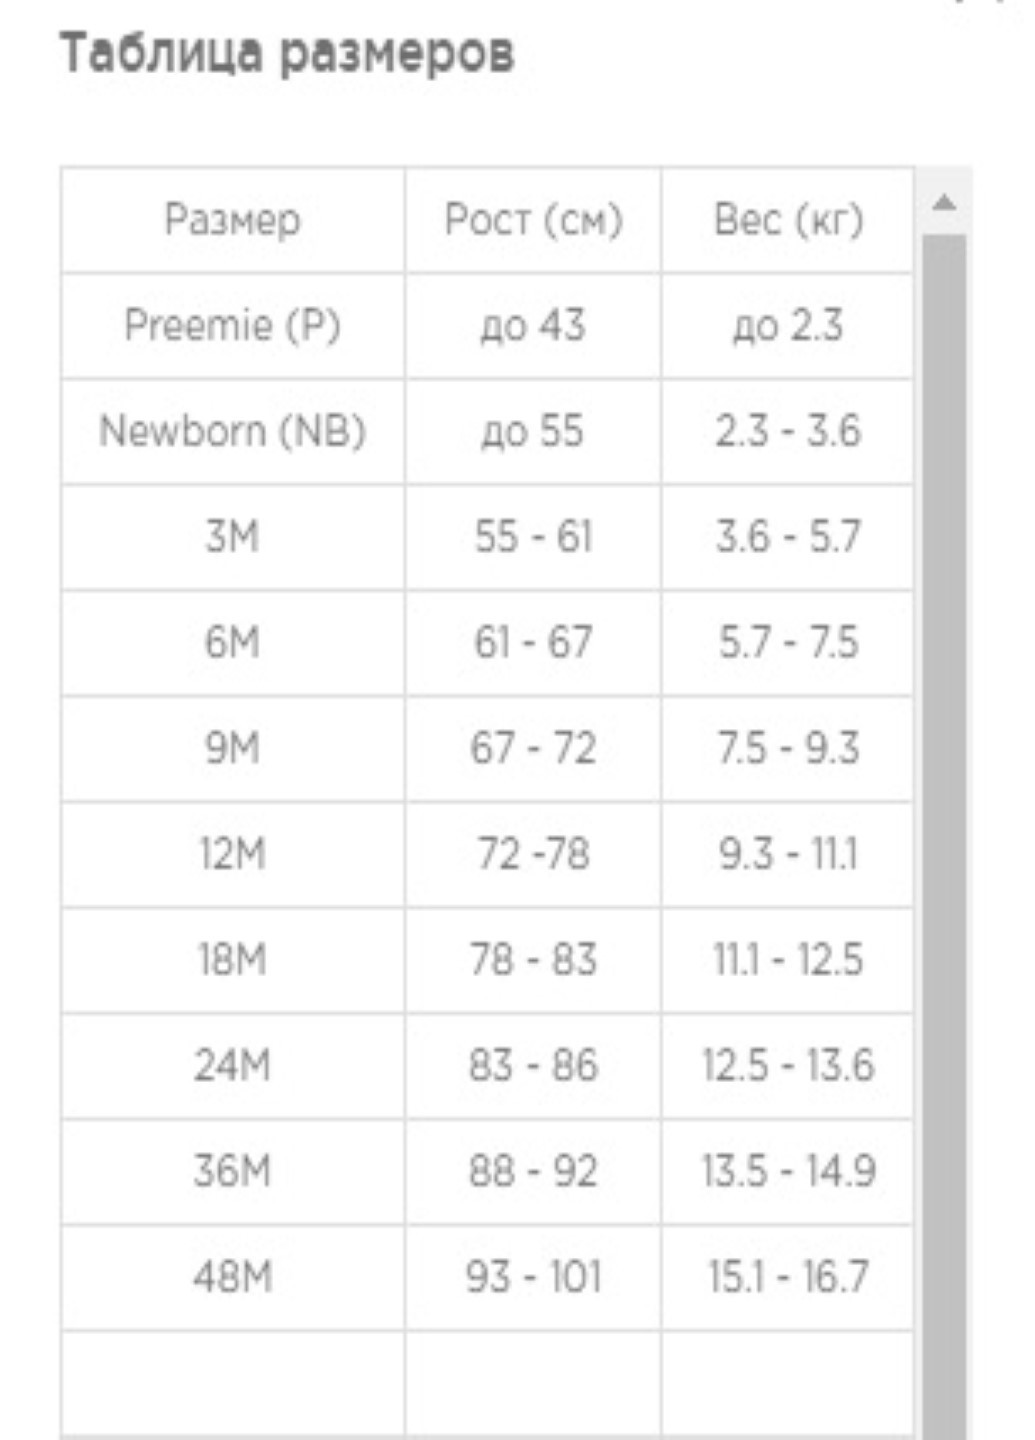Select the 18M size cell
This screenshot has height=1440, width=1035.
[x=233, y=961]
